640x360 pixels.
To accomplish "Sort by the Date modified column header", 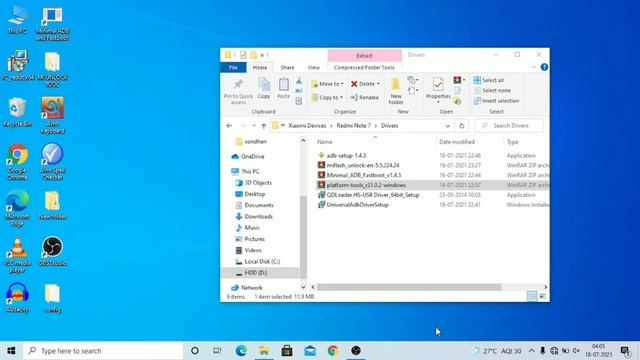I will click(x=457, y=142).
